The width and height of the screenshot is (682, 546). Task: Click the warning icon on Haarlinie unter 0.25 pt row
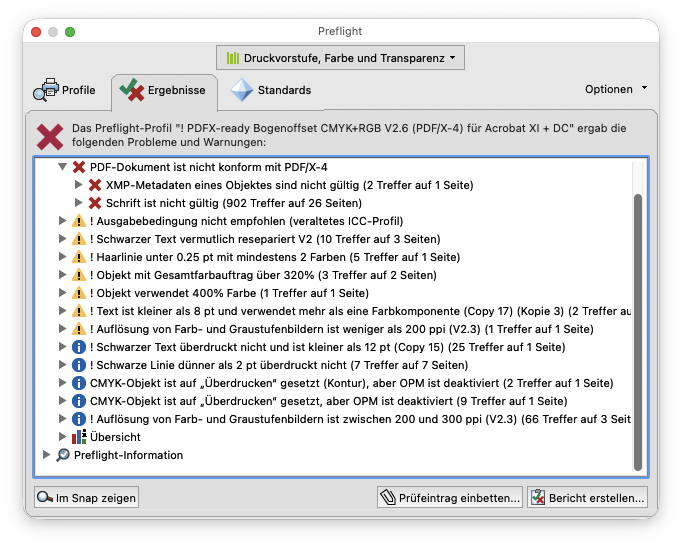79,257
